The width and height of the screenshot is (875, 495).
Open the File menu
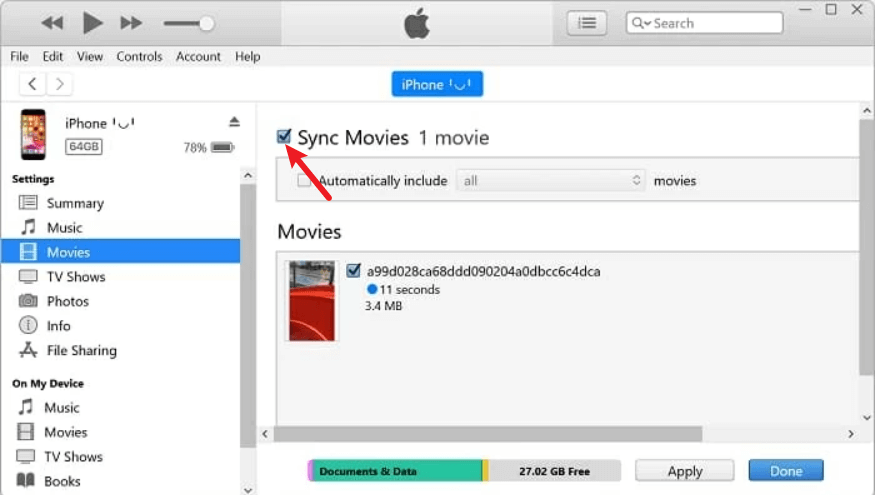19,56
